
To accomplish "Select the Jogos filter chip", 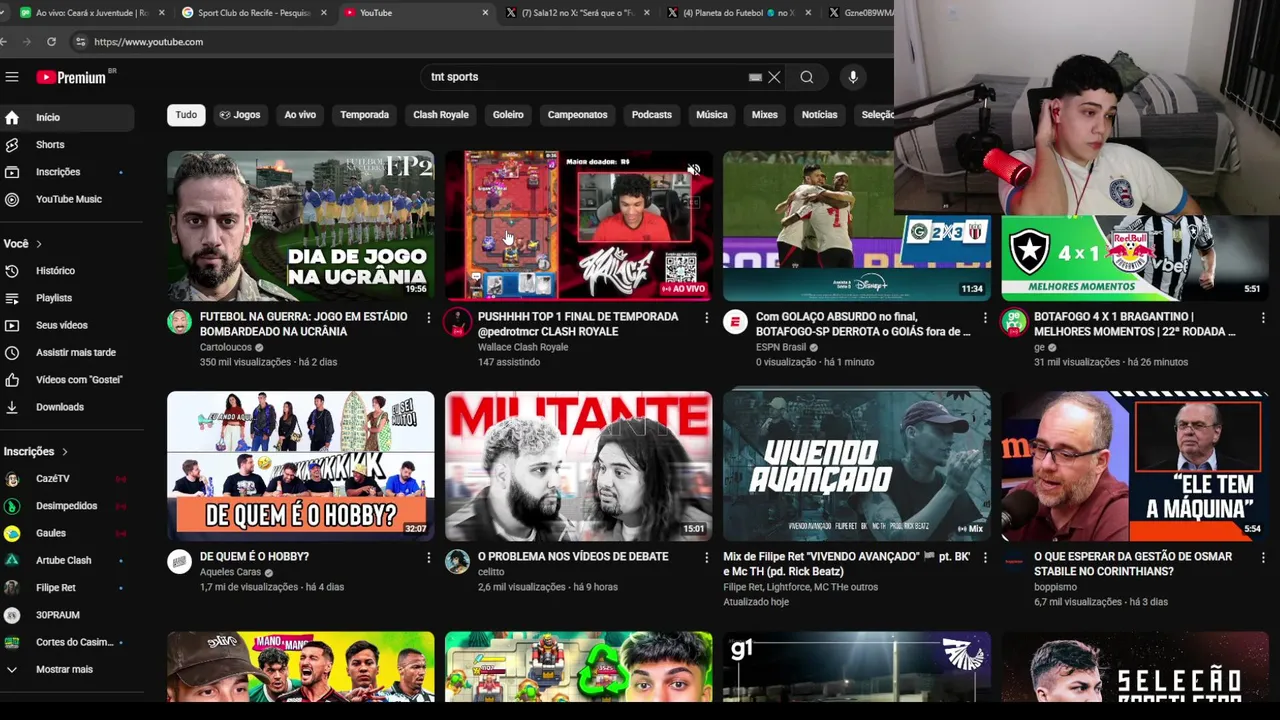I will pyautogui.click(x=240, y=115).
